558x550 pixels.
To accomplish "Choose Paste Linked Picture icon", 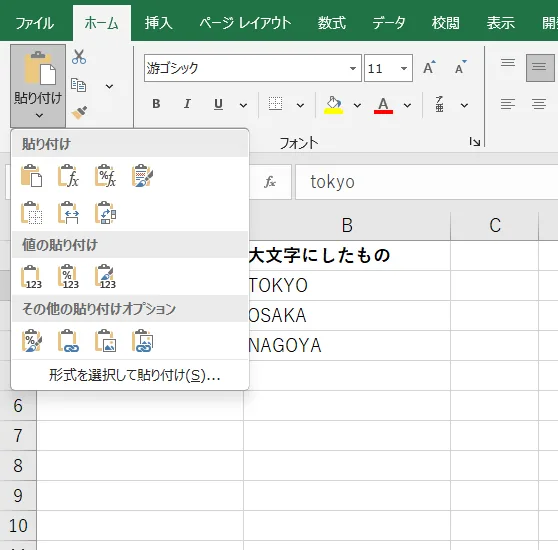I will (x=142, y=341).
